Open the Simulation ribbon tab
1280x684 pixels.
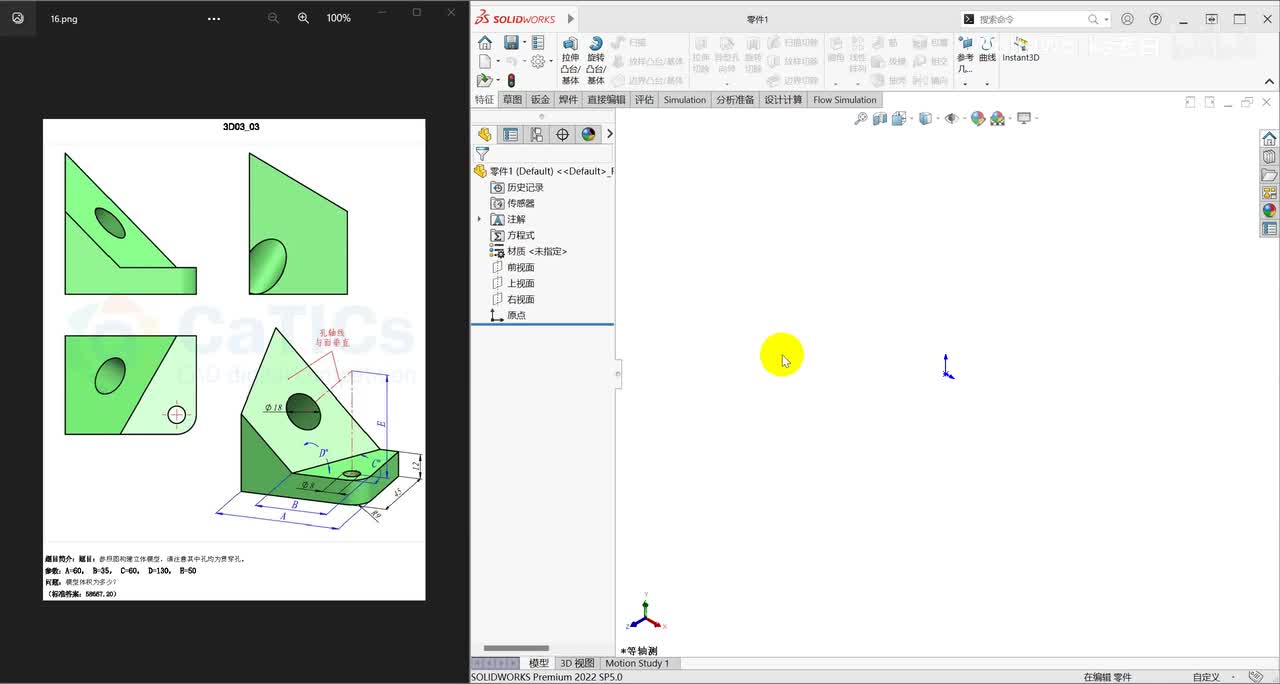click(685, 100)
